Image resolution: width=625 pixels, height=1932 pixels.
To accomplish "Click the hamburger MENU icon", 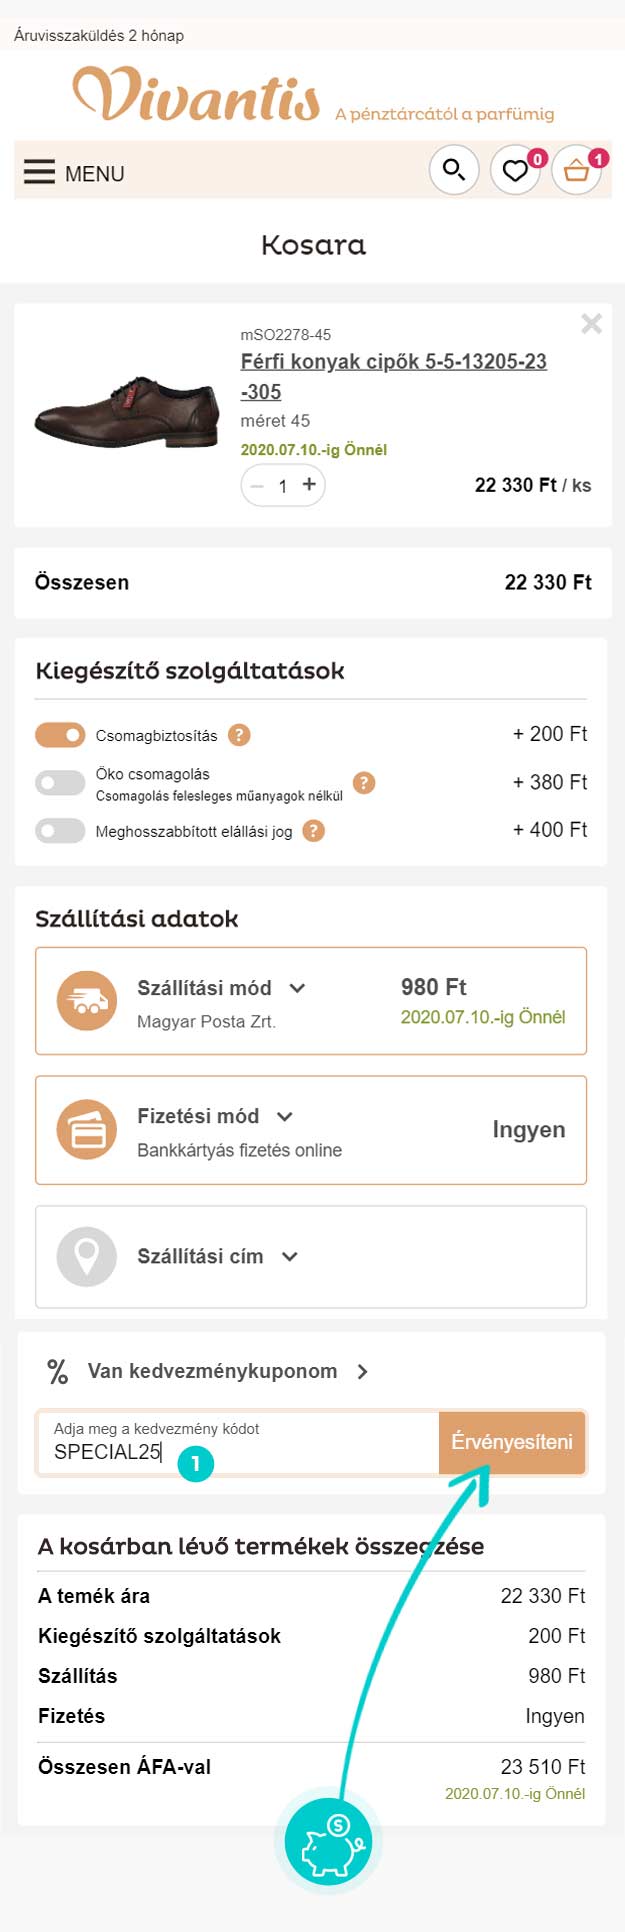I will tap(40, 172).
